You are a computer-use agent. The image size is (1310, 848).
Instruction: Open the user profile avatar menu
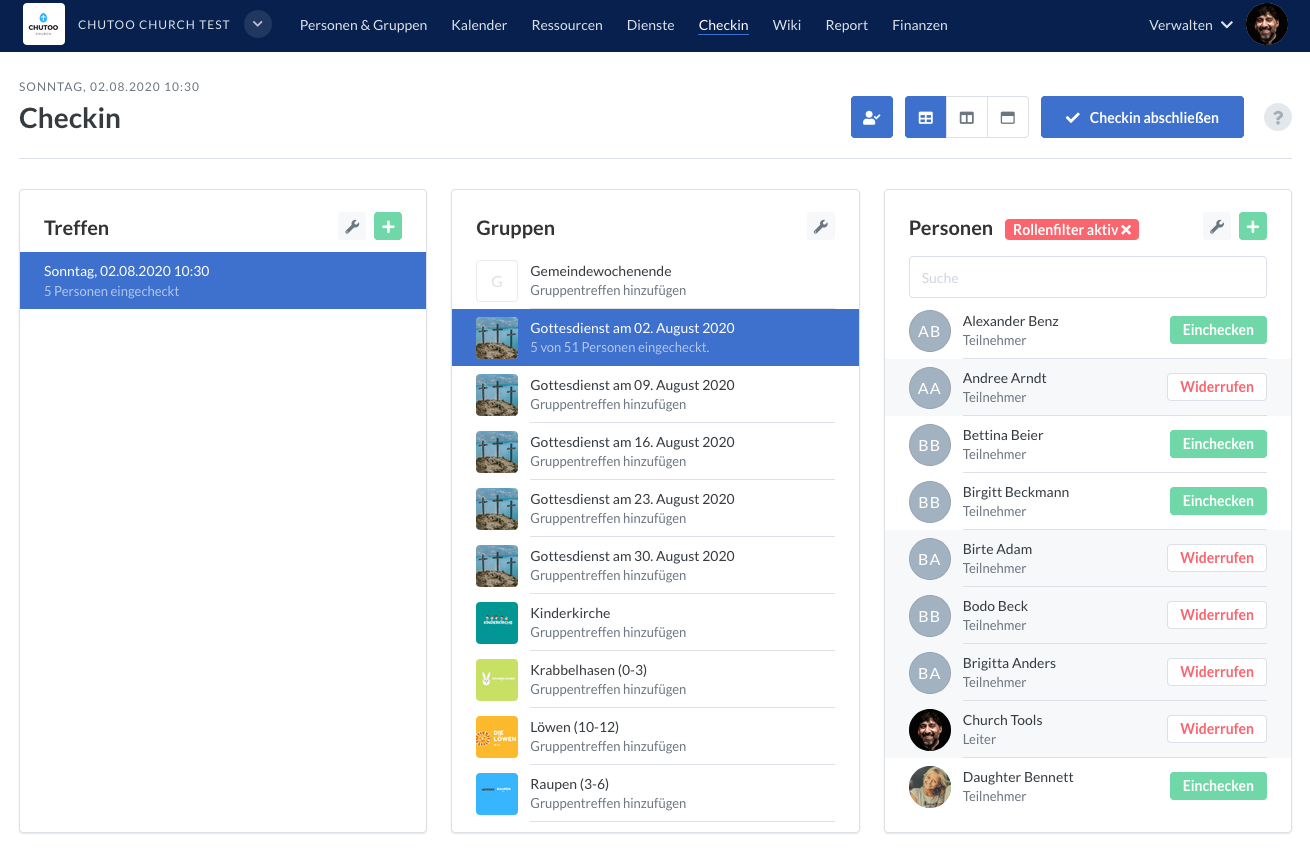point(1267,24)
